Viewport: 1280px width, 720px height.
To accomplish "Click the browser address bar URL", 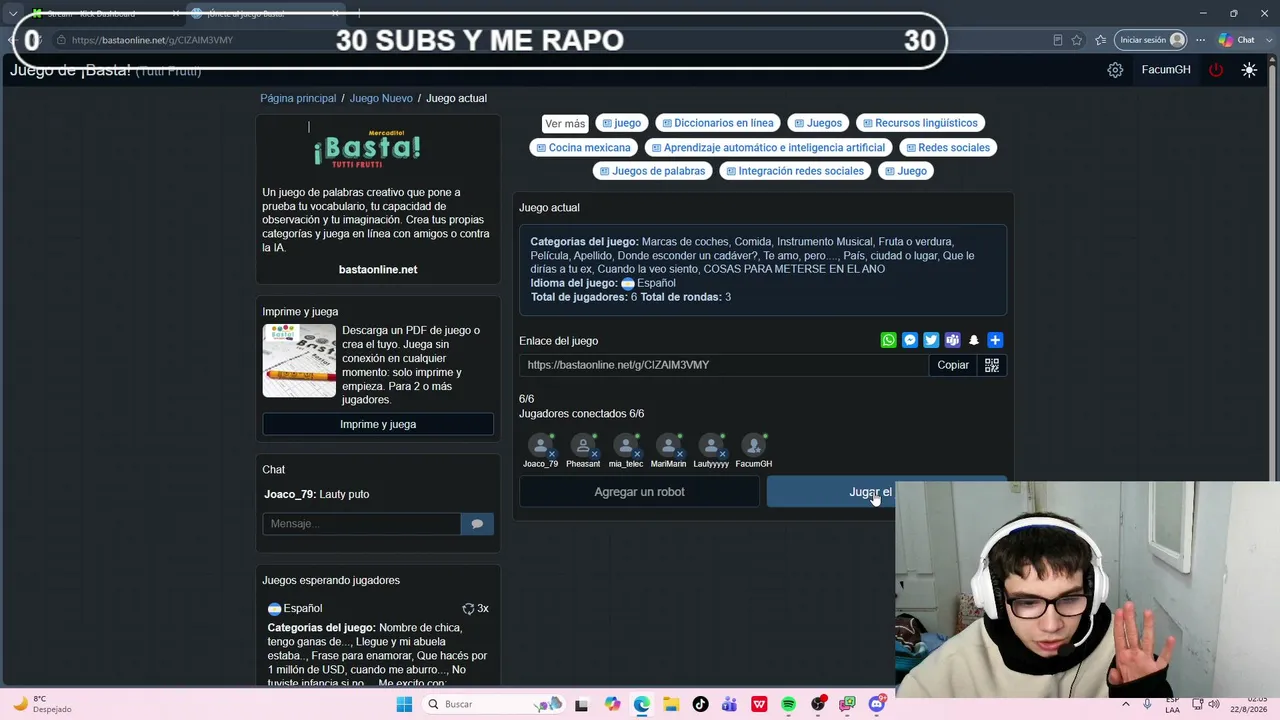I will 152,40.
